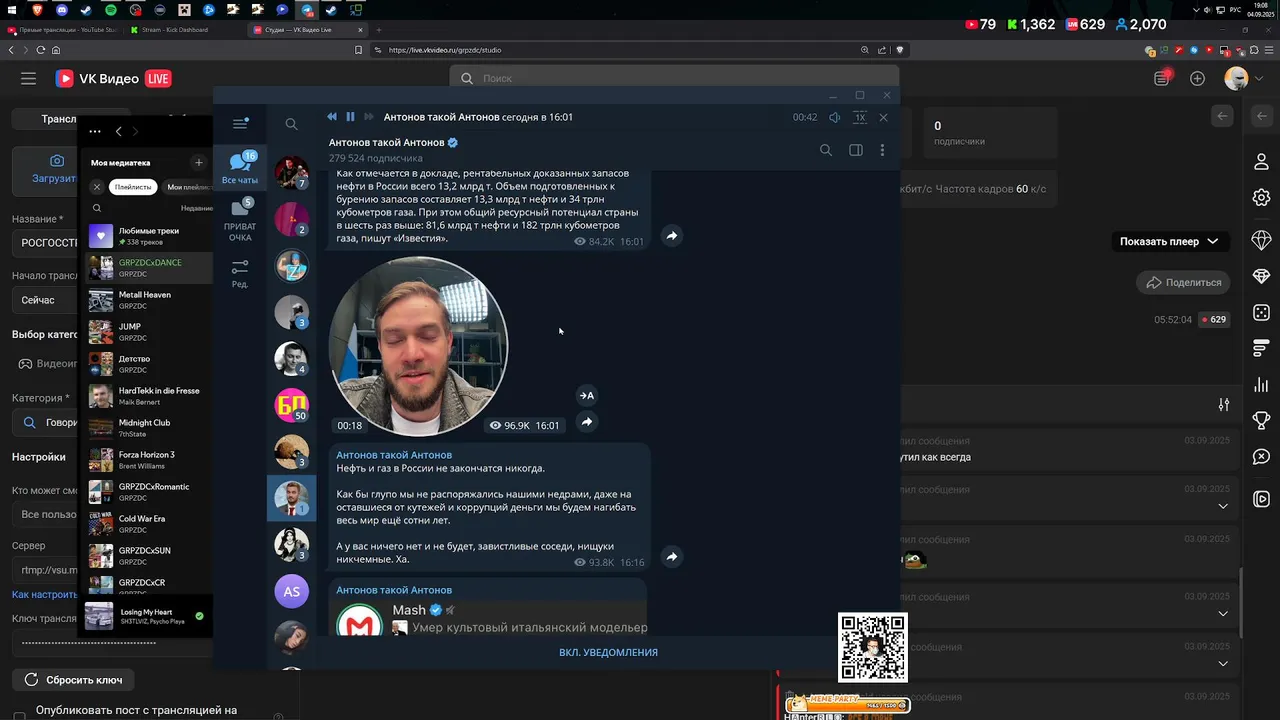The image size is (1280, 720).
Task: Collapse the right sidebar with arrow
Action: [x=1261, y=116]
